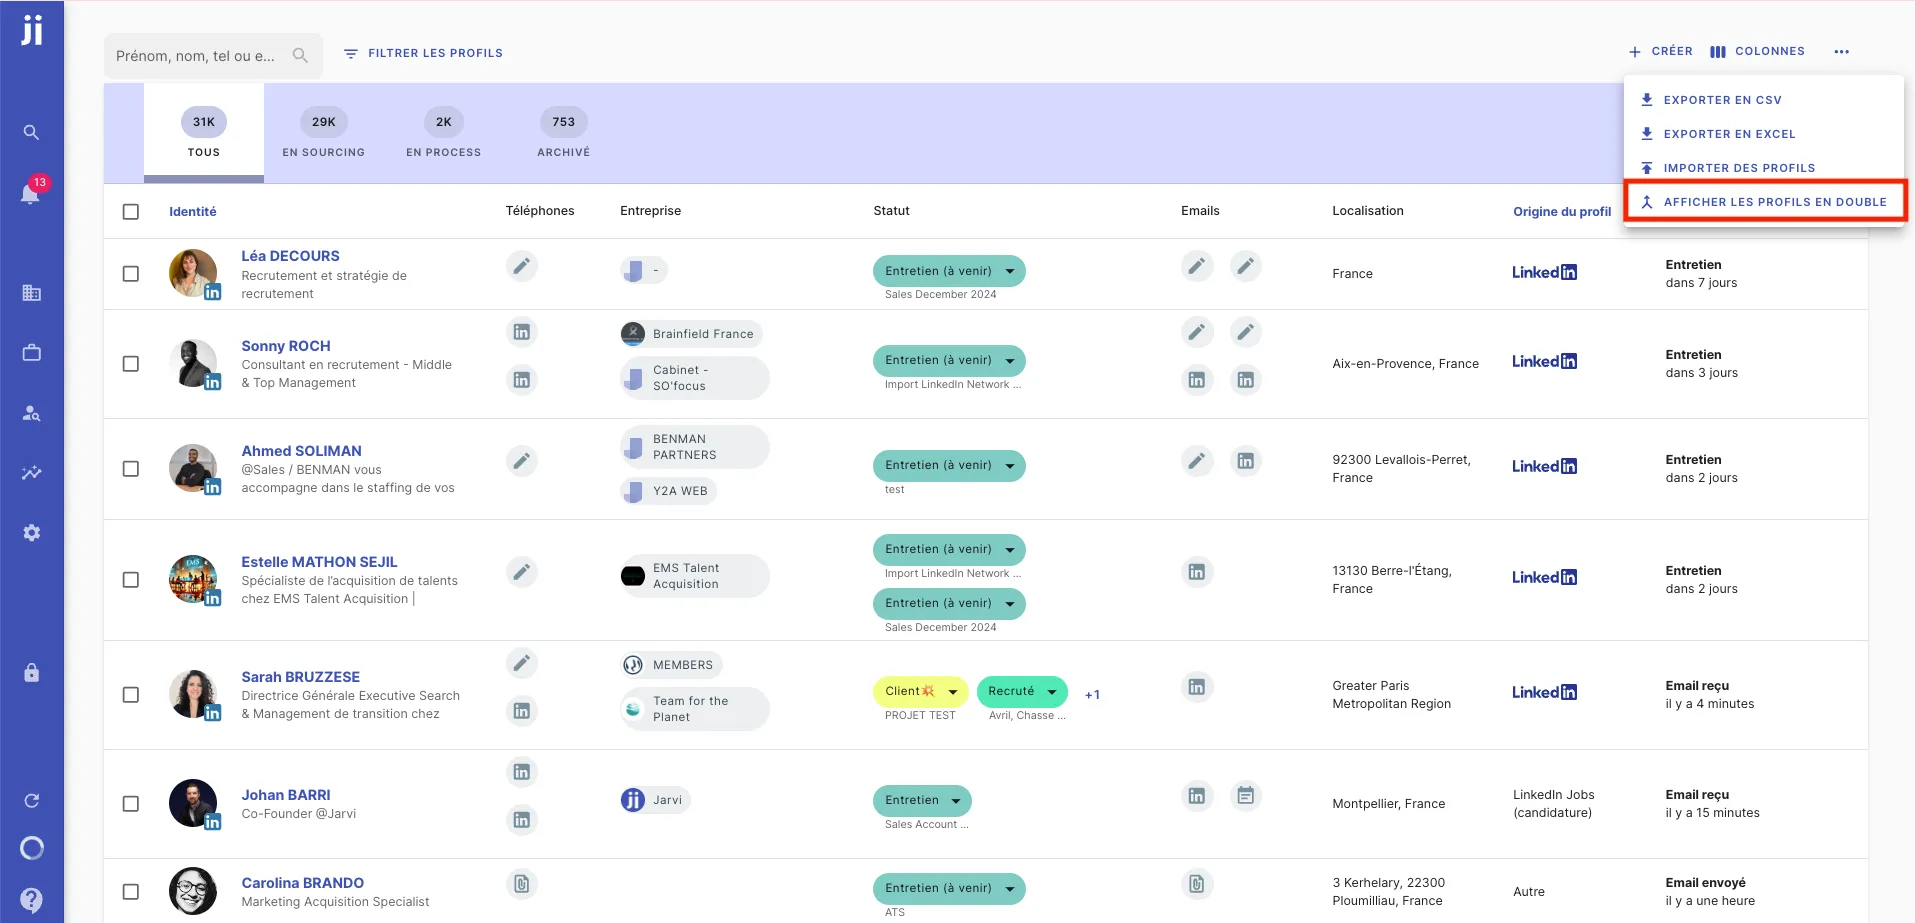Image resolution: width=1915 pixels, height=923 pixels.
Task: Select Exporter en Excel from the menu
Action: (x=1729, y=133)
